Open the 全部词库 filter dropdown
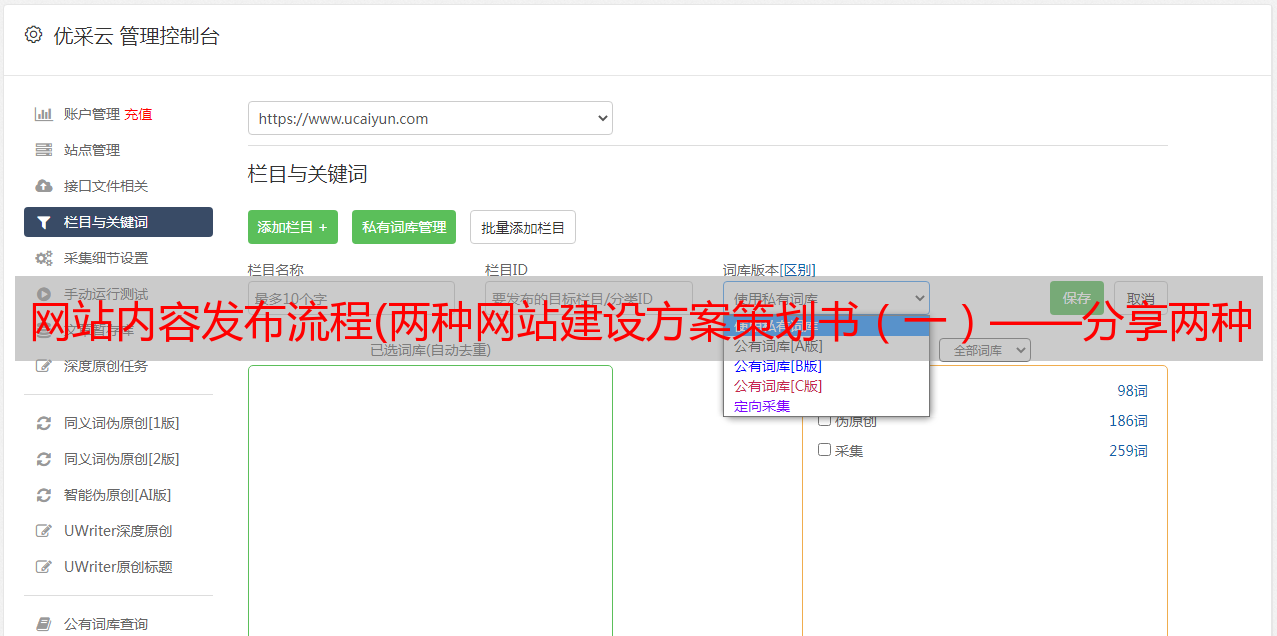Screen dimensions: 1277x636 tap(984, 350)
